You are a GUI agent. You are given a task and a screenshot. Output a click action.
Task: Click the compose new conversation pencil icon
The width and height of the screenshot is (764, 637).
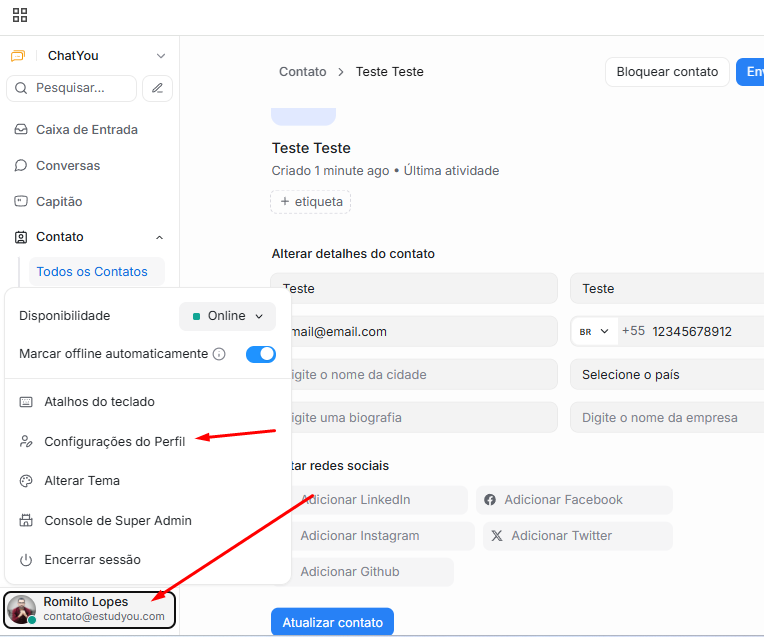pyautogui.click(x=157, y=88)
